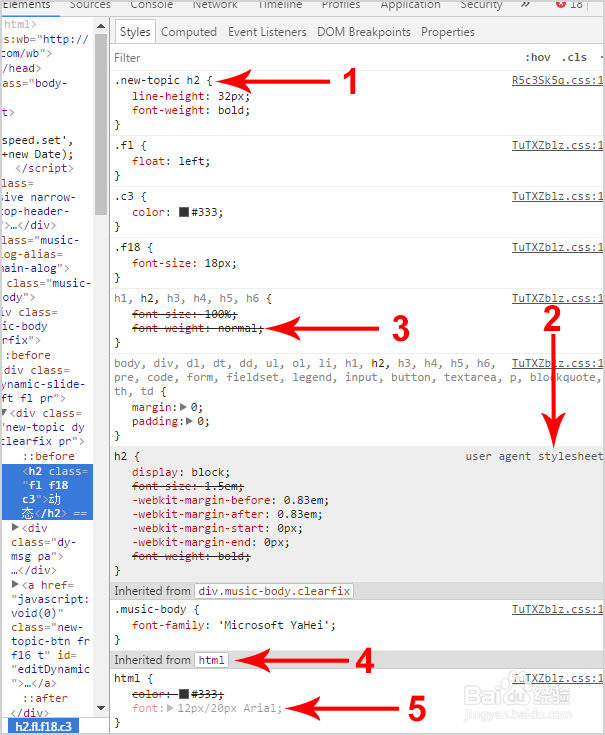Image resolution: width=605 pixels, height=735 pixels.
Task: Click the -webkit-margin-before 0.83em declaration
Action: click(231, 500)
